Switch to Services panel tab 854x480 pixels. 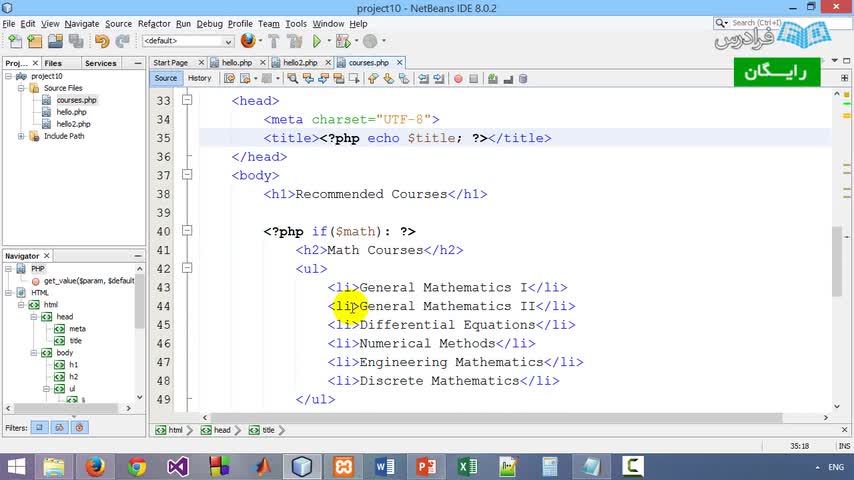coord(101,63)
